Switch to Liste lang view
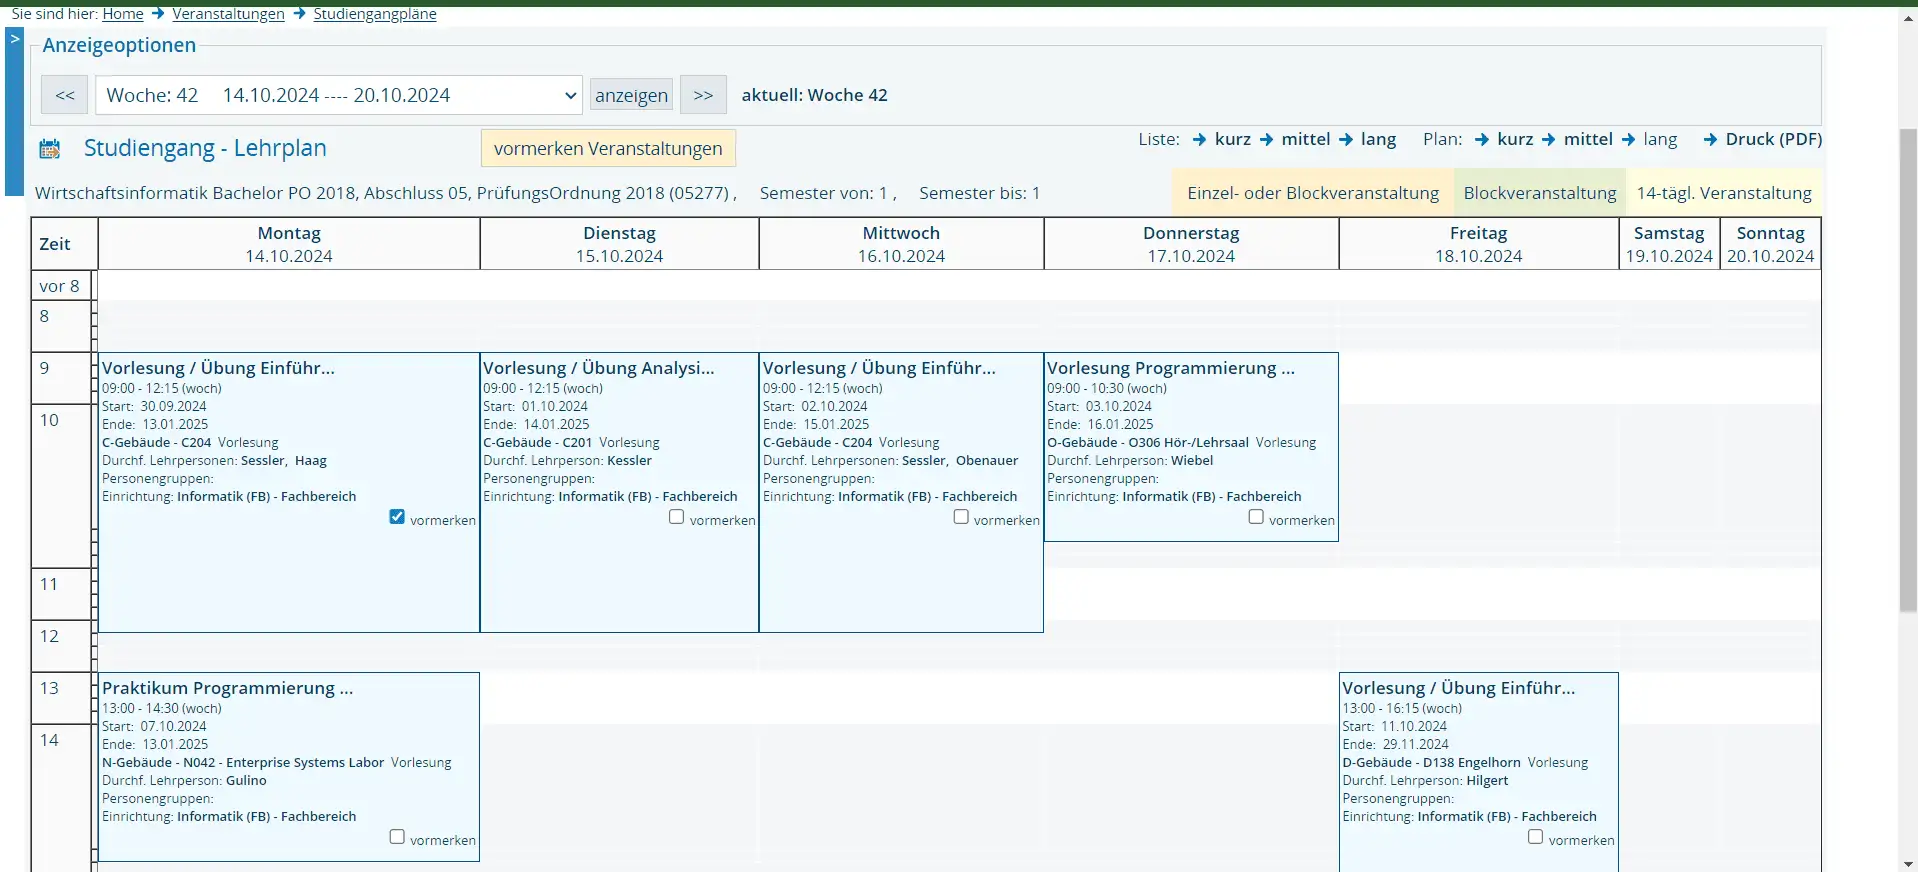Image resolution: width=1918 pixels, height=872 pixels. (x=1377, y=139)
